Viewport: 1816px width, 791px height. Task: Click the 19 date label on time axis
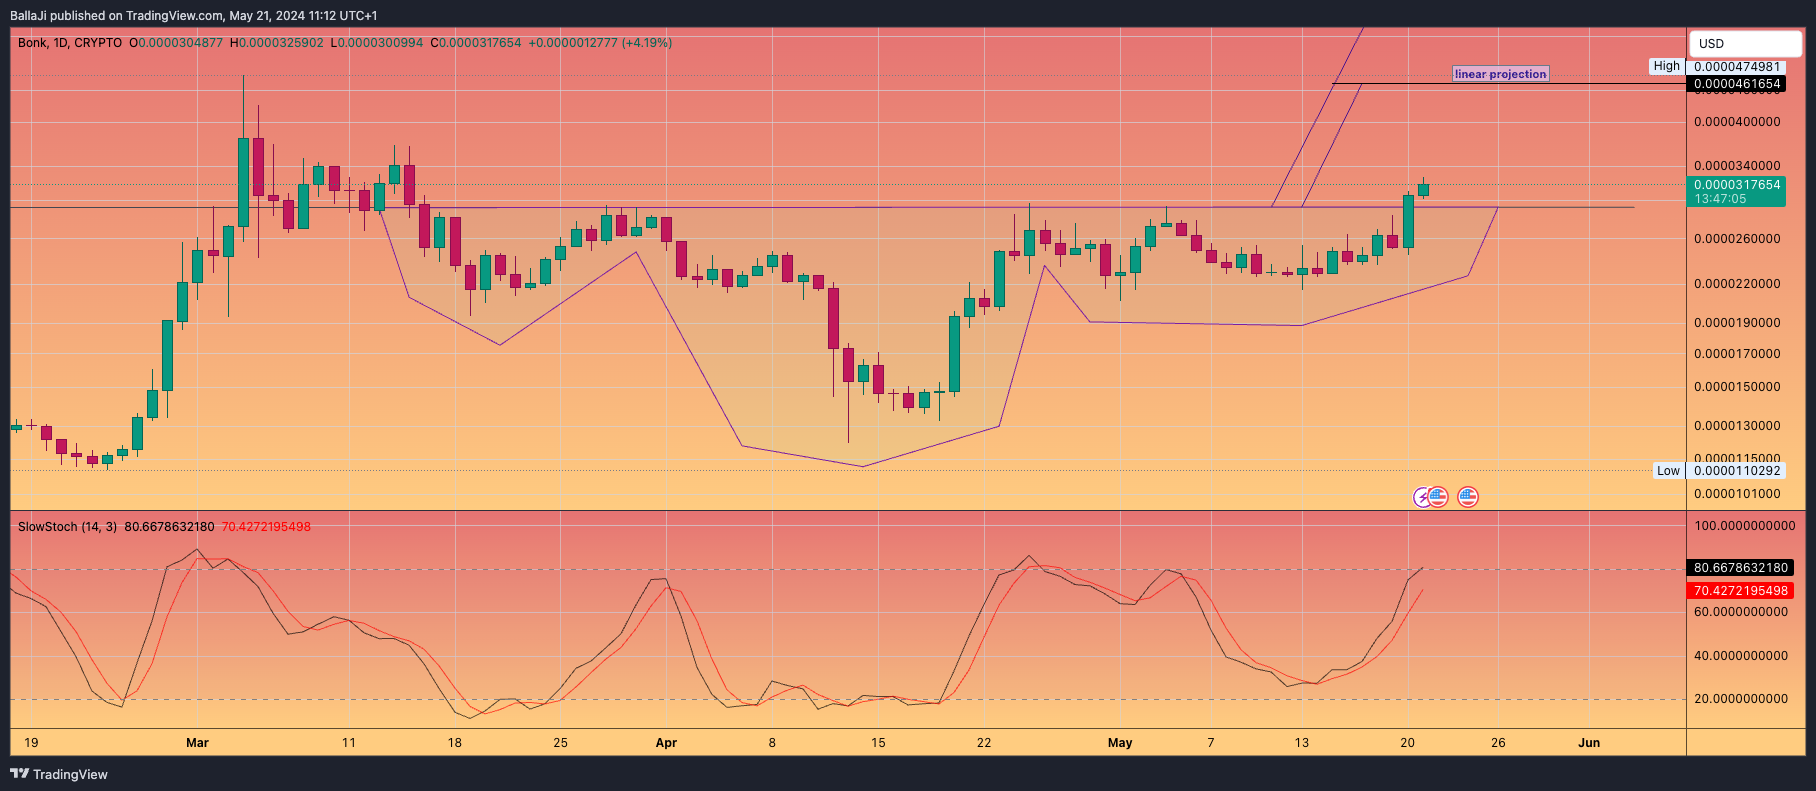(31, 743)
